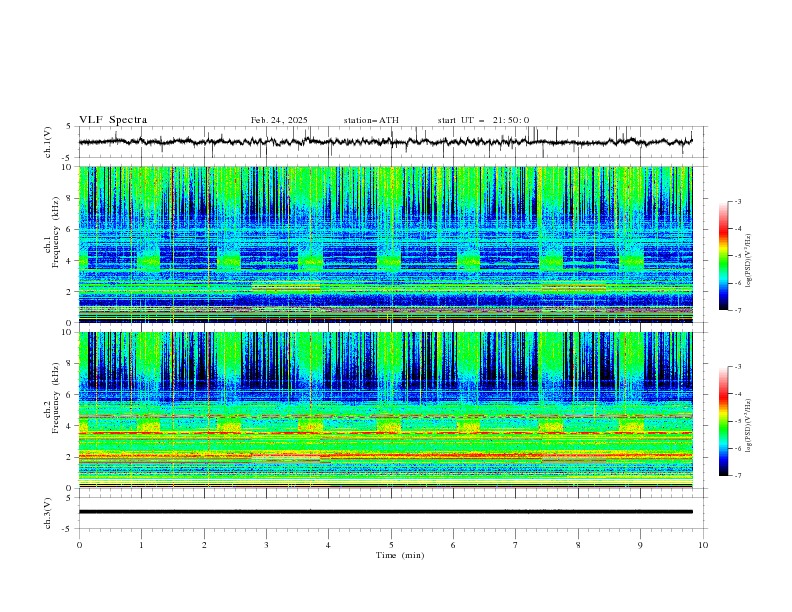792x612 pixels.
Task: Click the "-3" label on ch.1 colorbar
Action: (x=737, y=201)
